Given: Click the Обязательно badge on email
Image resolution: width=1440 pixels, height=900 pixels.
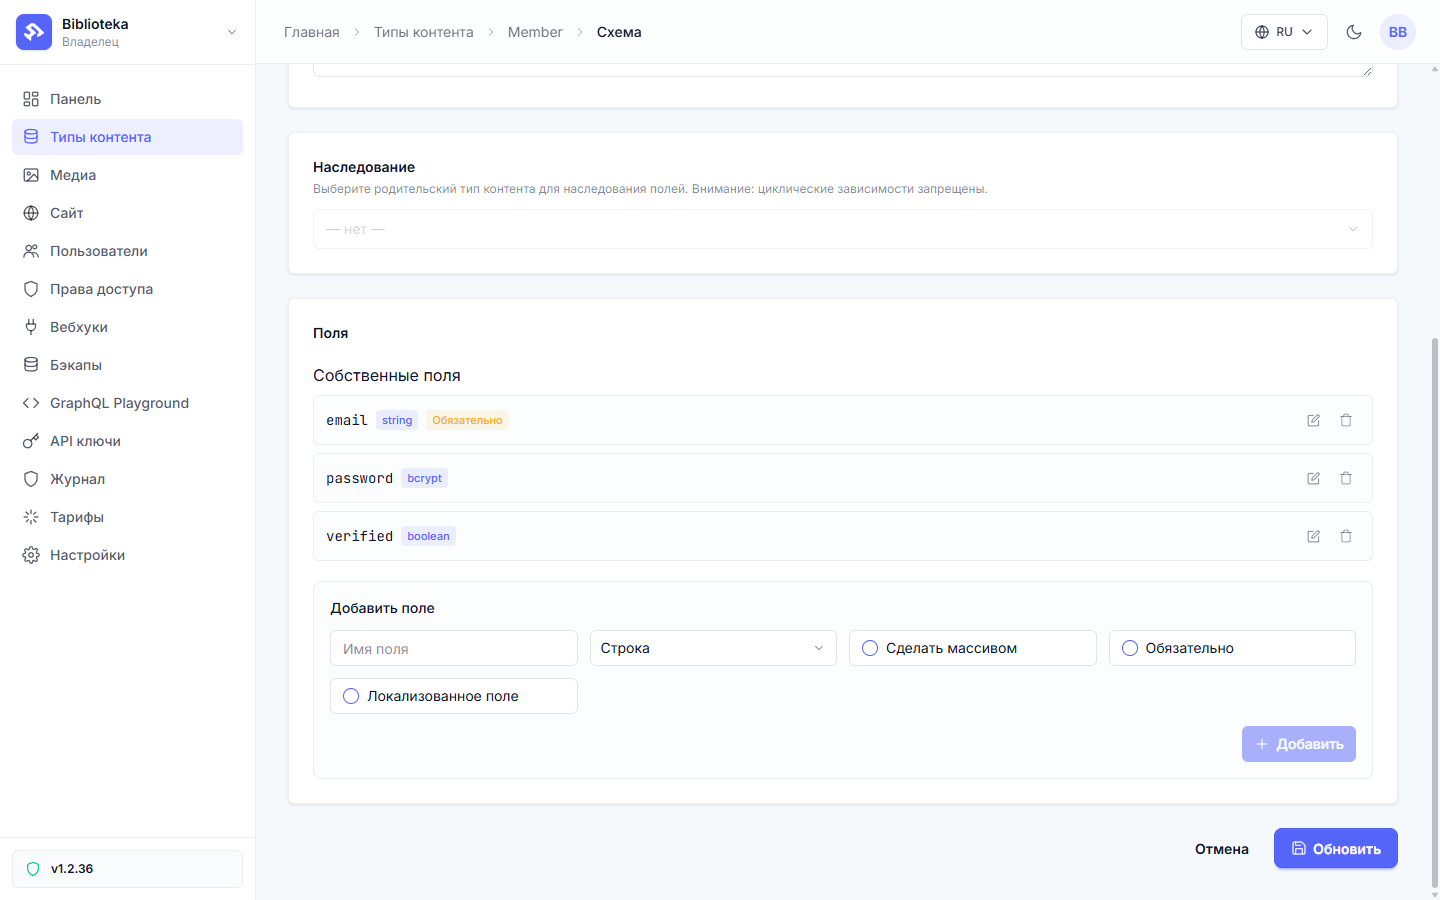Looking at the screenshot, I should tap(467, 420).
